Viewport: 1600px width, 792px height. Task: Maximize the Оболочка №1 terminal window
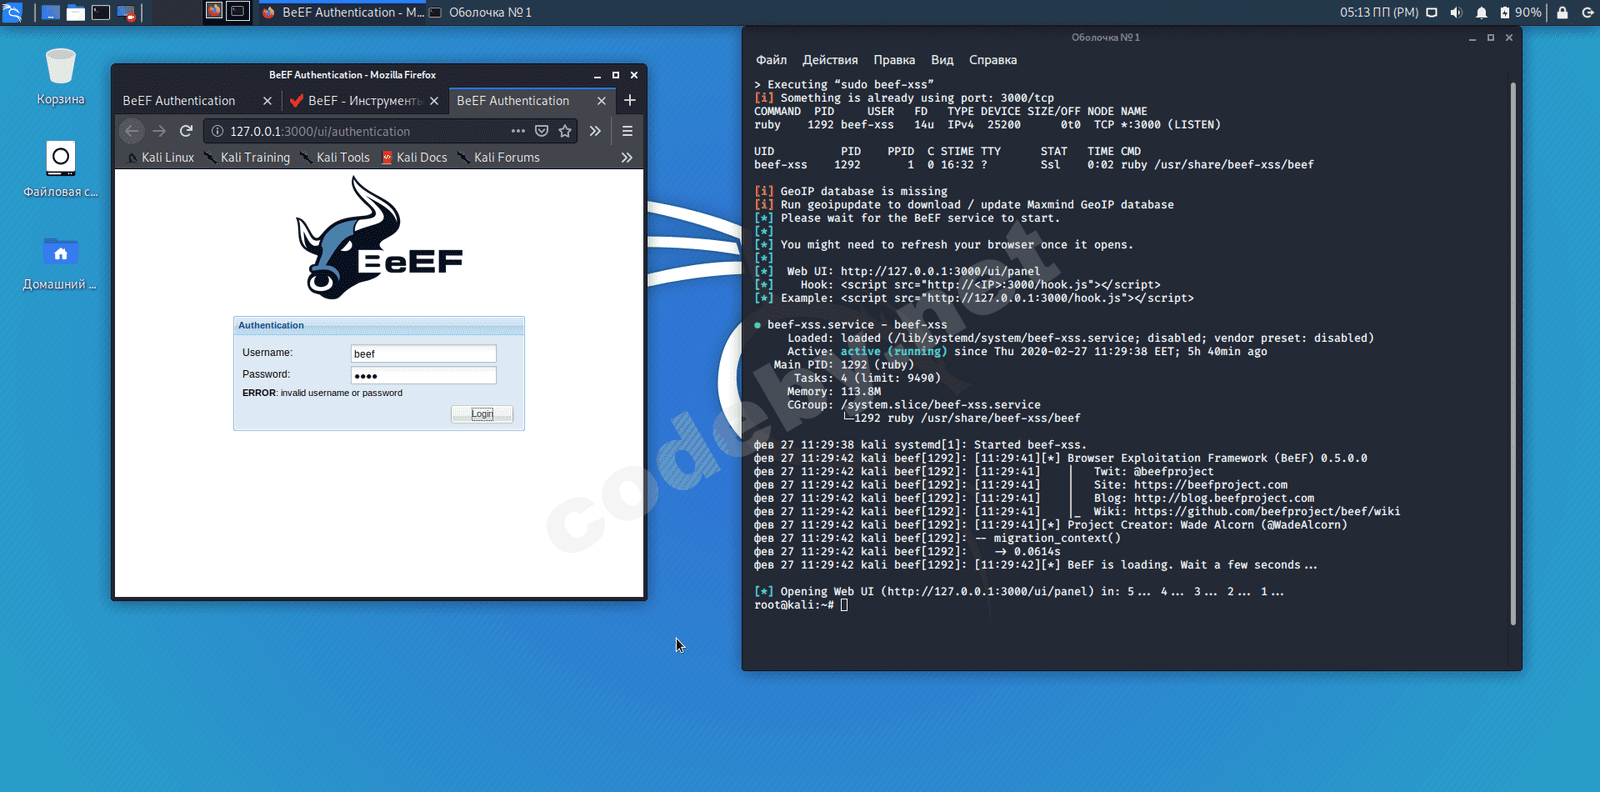pos(1490,38)
